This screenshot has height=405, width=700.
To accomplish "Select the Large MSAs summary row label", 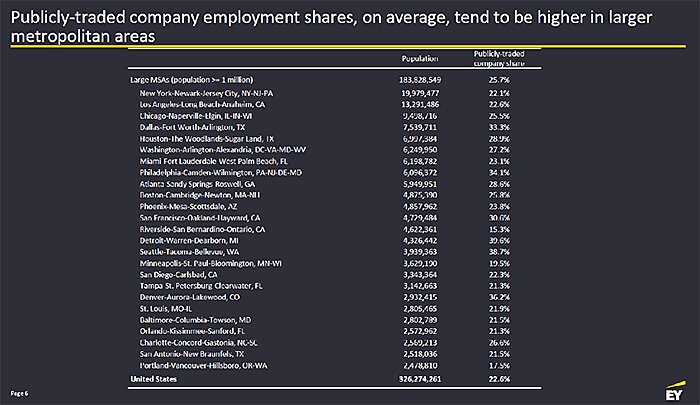I will coord(192,79).
